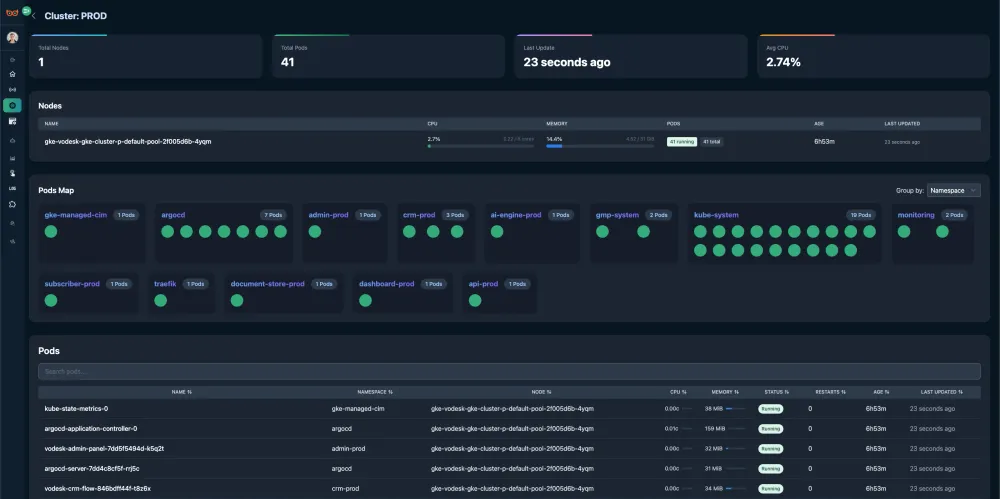The width and height of the screenshot is (1000, 499).
Task: Open the argocd namespace link in Pods Map
Action: [173, 215]
